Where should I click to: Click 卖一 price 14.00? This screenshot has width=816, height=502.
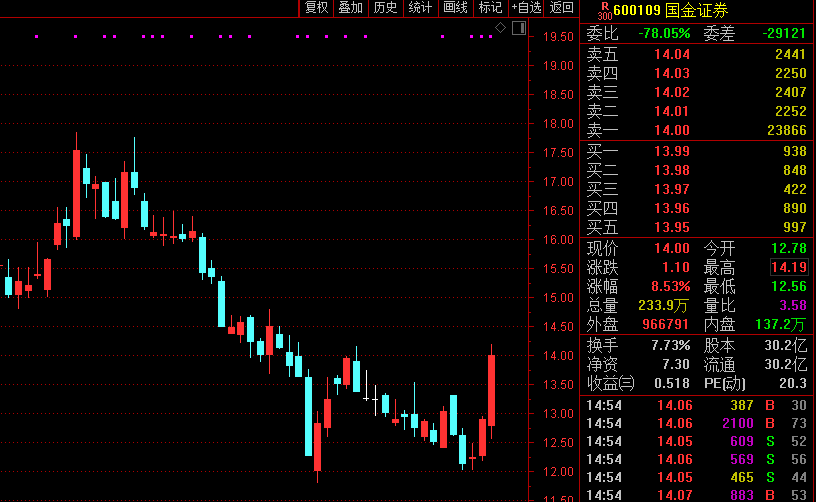(x=671, y=130)
